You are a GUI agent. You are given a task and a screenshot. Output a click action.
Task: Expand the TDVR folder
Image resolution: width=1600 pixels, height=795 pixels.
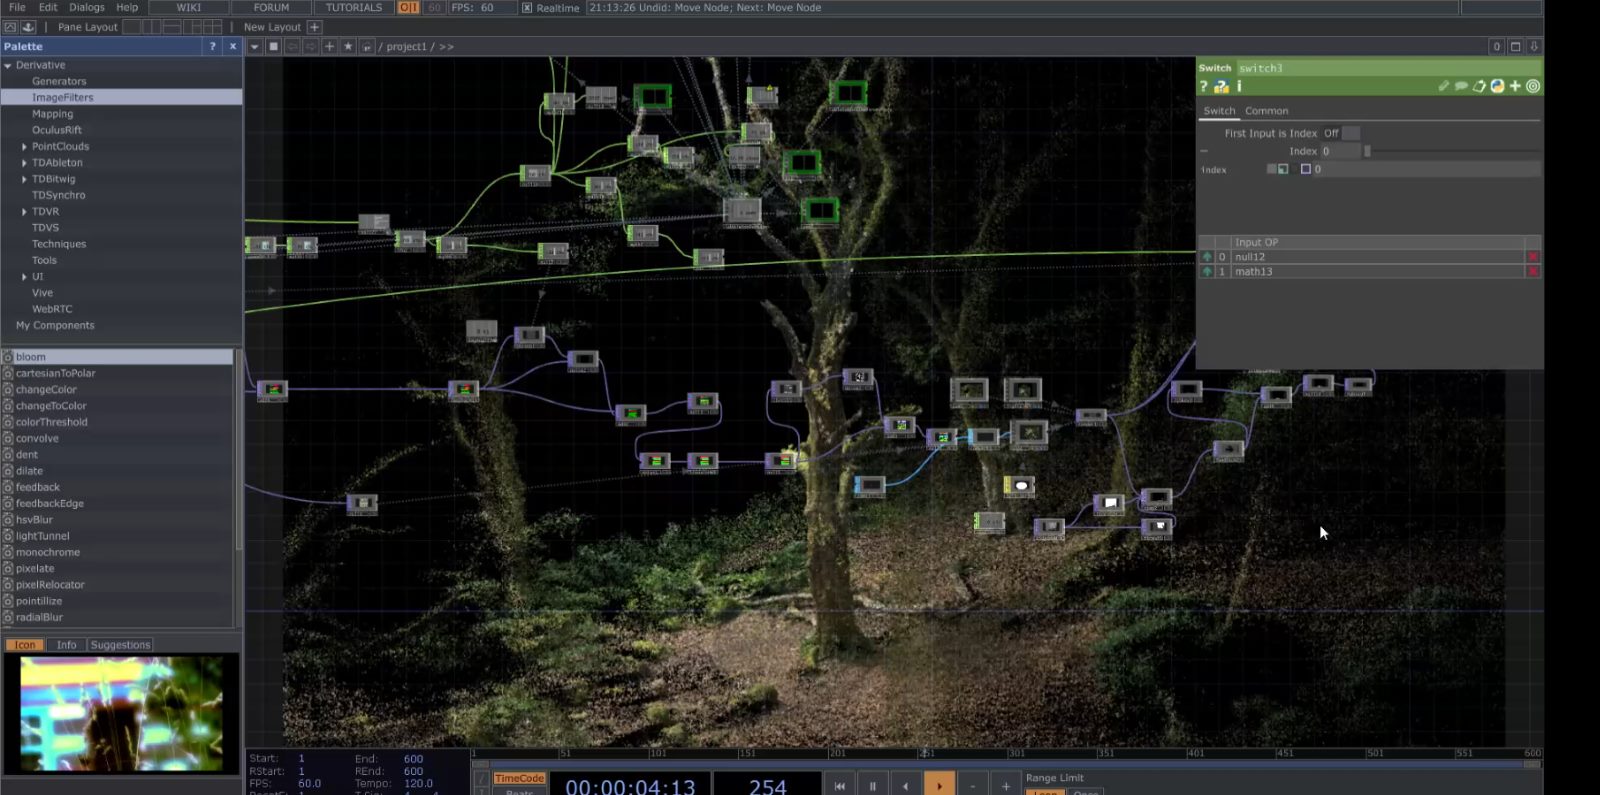(x=24, y=212)
